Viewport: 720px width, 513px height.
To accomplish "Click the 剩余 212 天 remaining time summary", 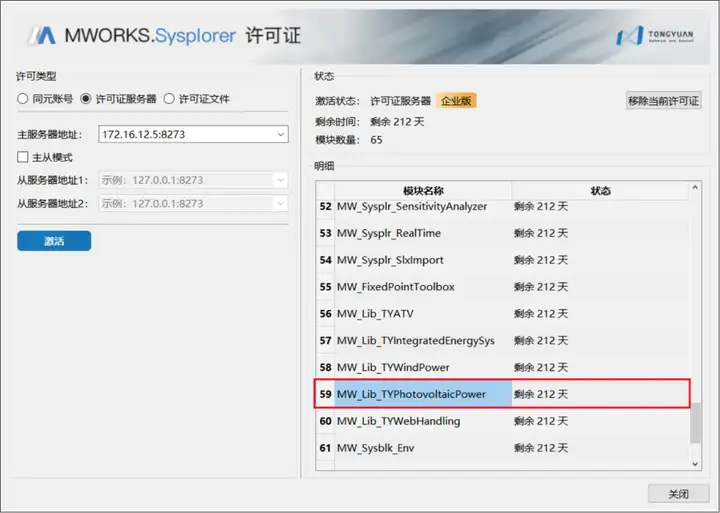I will coord(397,122).
